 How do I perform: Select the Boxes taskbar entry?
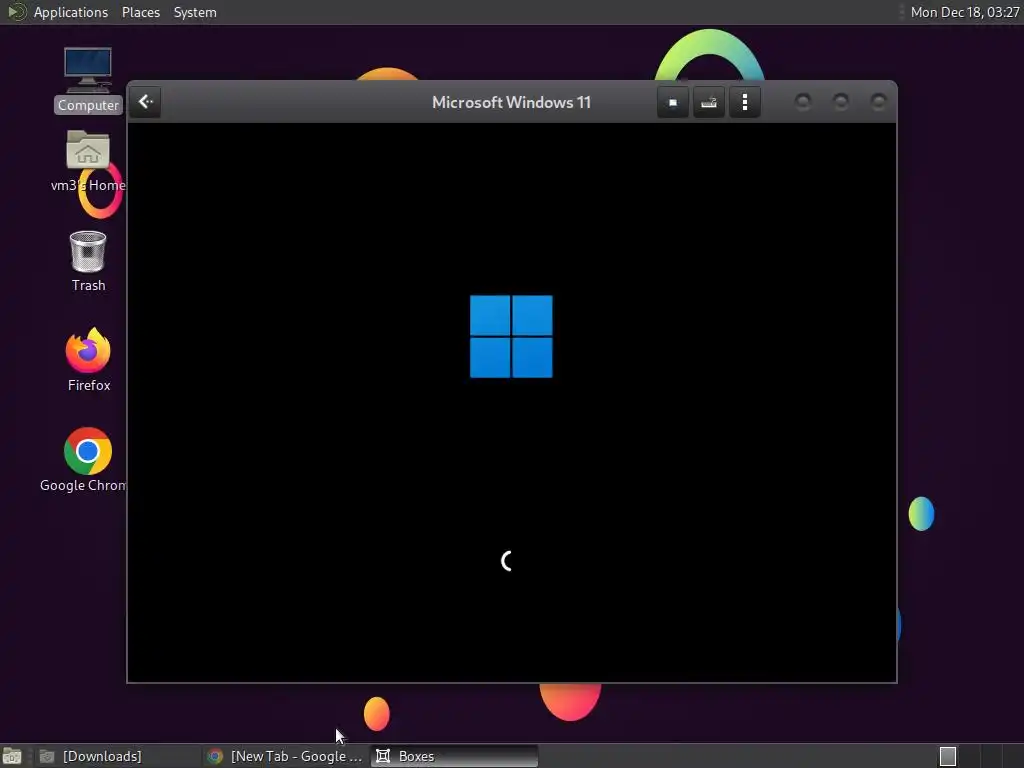(x=455, y=756)
